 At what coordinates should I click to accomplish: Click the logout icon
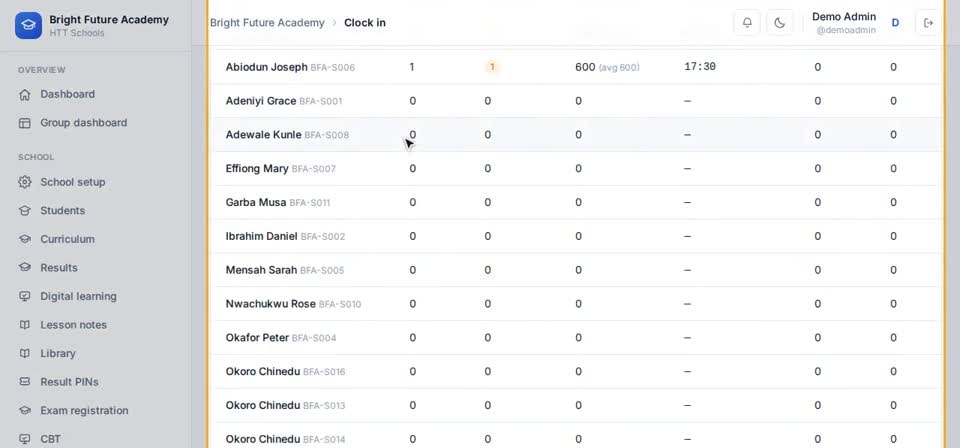(928, 23)
